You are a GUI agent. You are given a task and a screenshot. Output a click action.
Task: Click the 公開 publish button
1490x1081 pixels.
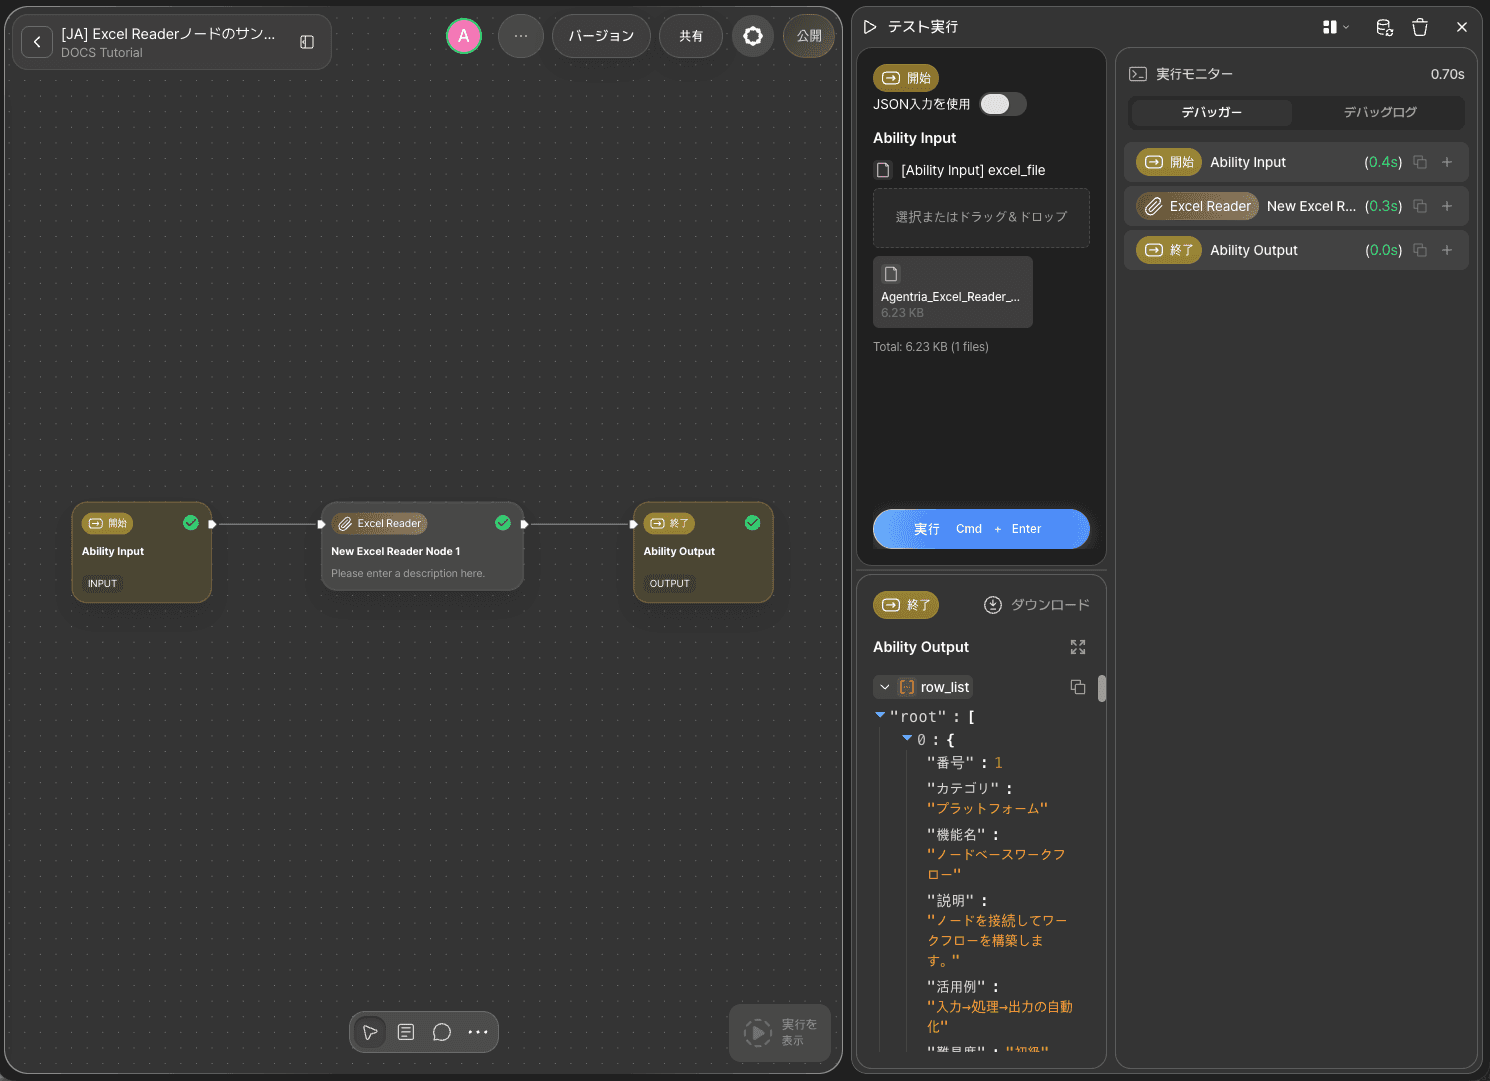click(809, 36)
